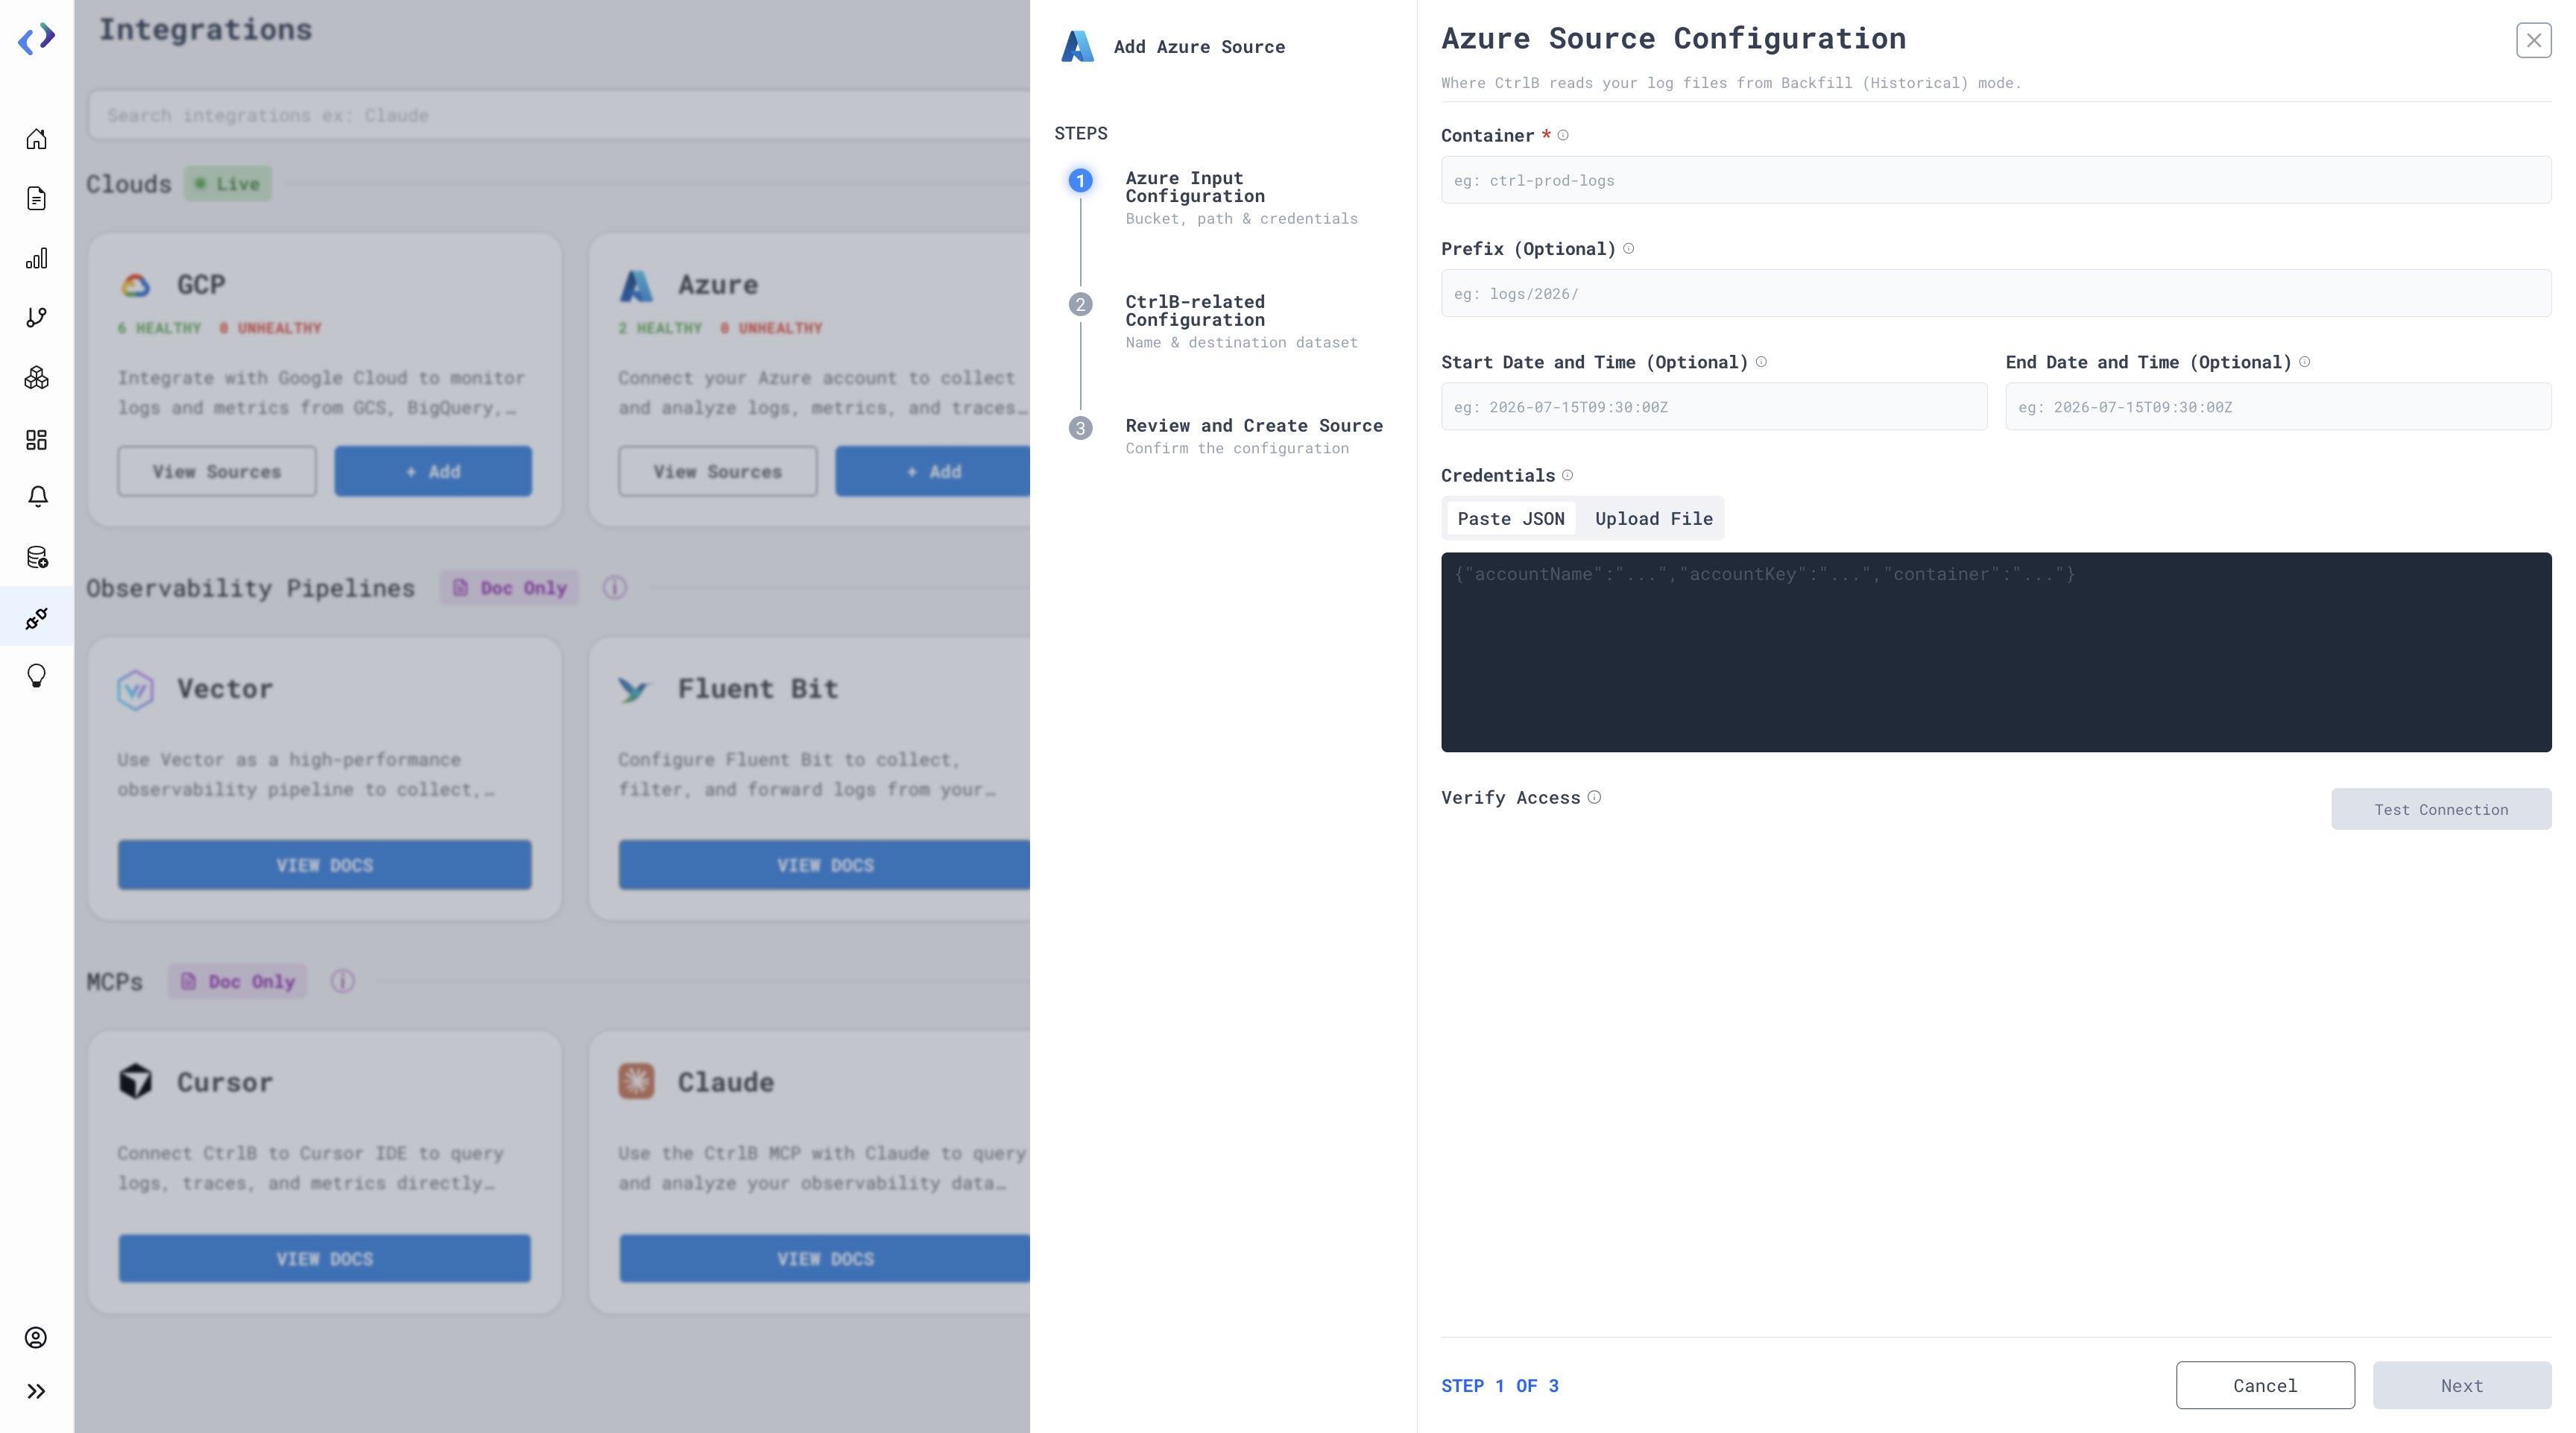
Task: Open the git branch icon in sidebar
Action: (36, 318)
